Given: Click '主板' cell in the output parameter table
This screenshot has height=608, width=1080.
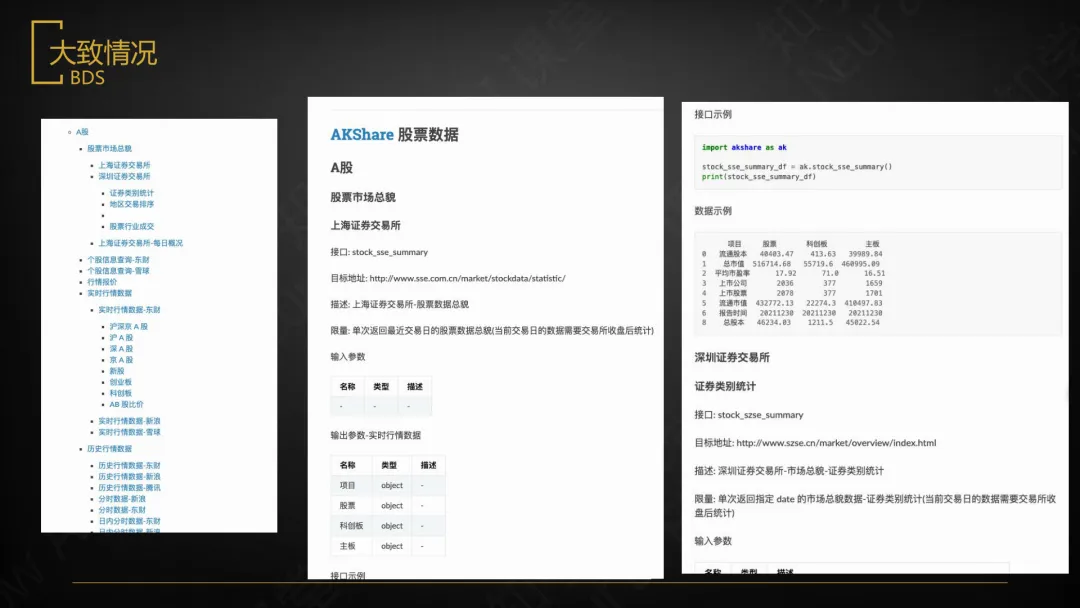Looking at the screenshot, I should coord(348,546).
